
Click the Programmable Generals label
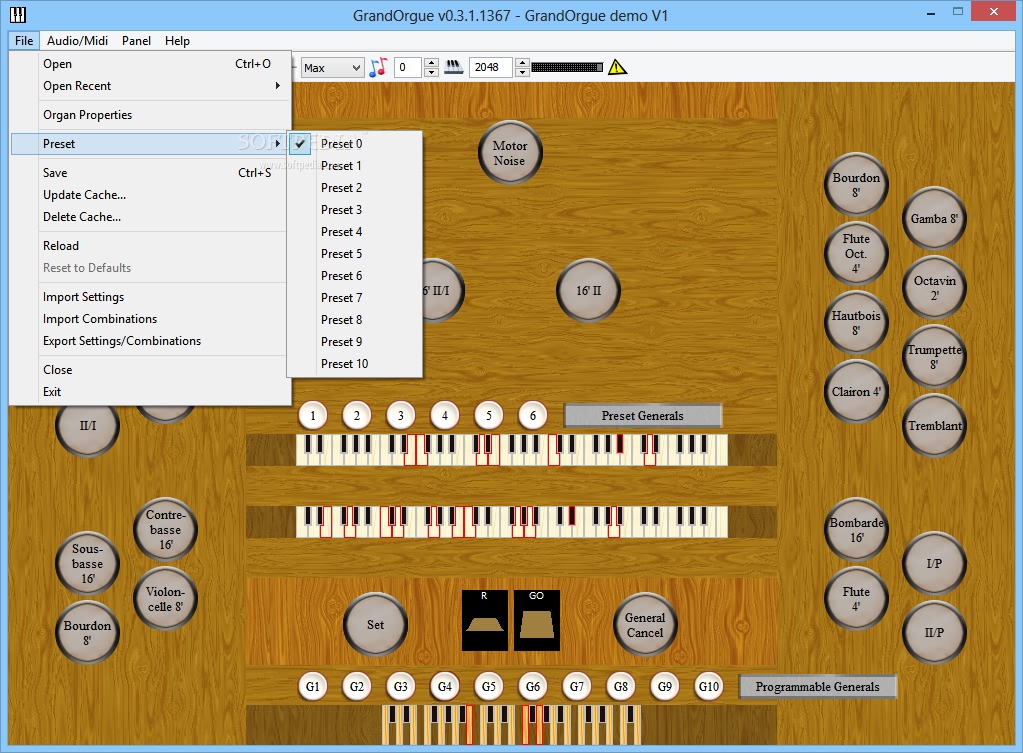click(817, 686)
